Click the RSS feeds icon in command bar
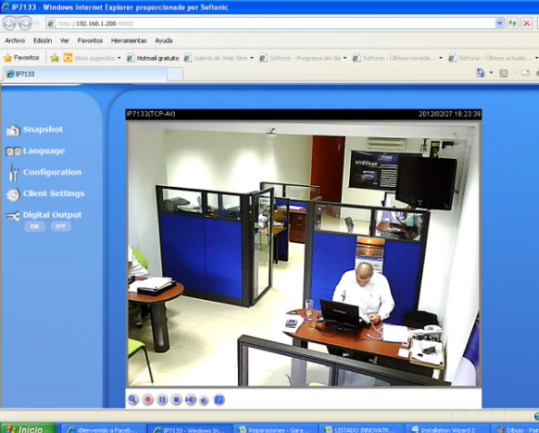The height and width of the screenshot is (433, 539). [504, 73]
